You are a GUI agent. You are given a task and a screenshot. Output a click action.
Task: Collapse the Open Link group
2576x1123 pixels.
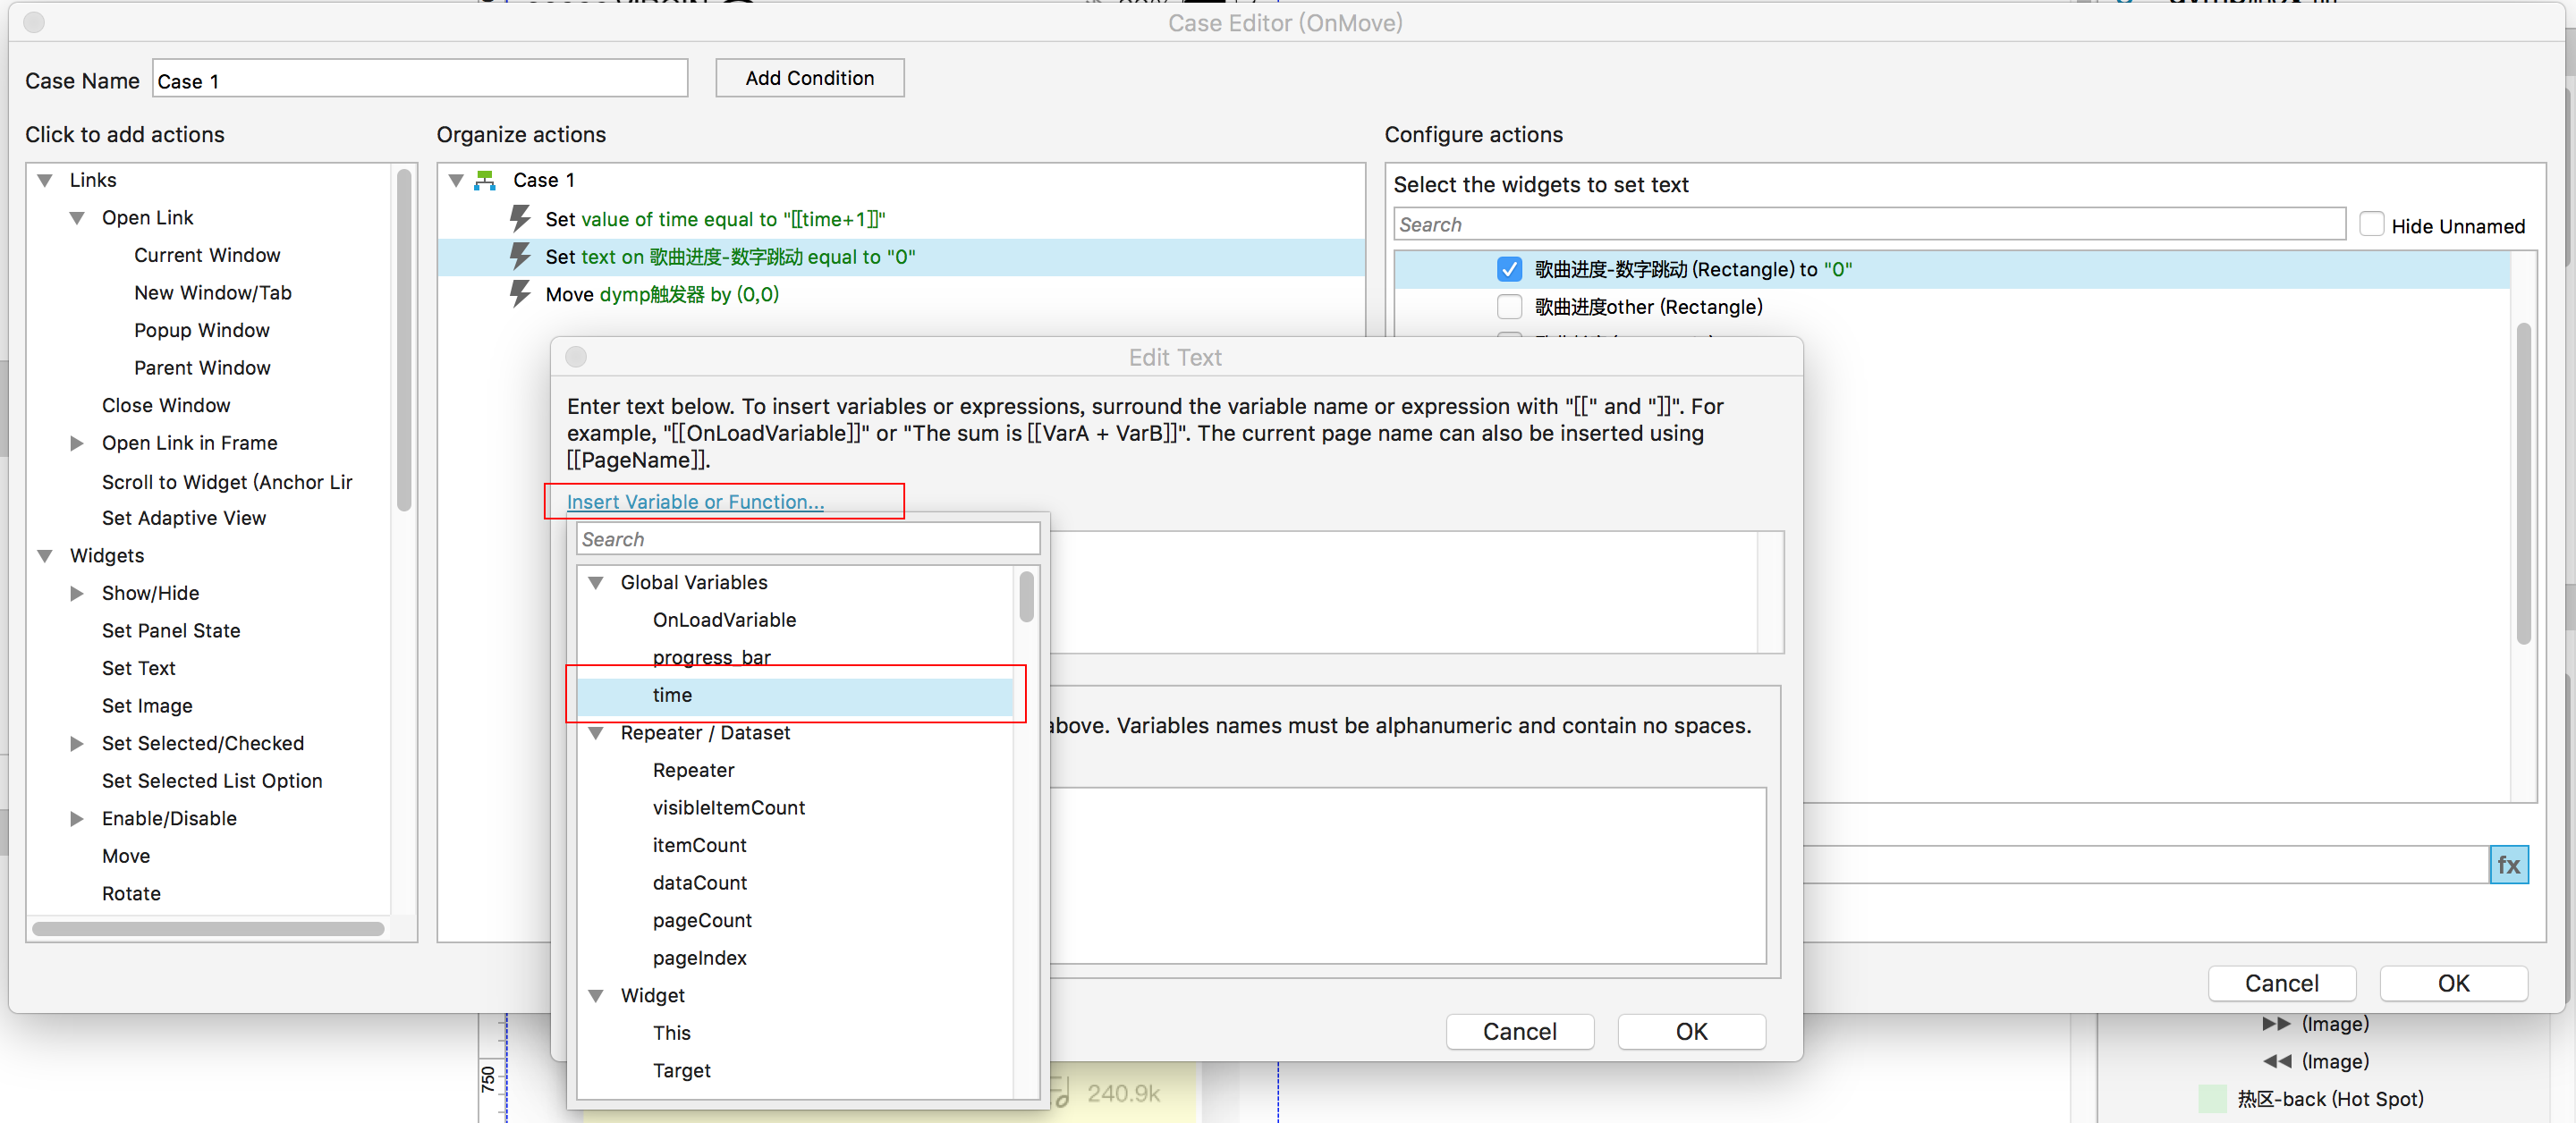pyautogui.click(x=77, y=217)
